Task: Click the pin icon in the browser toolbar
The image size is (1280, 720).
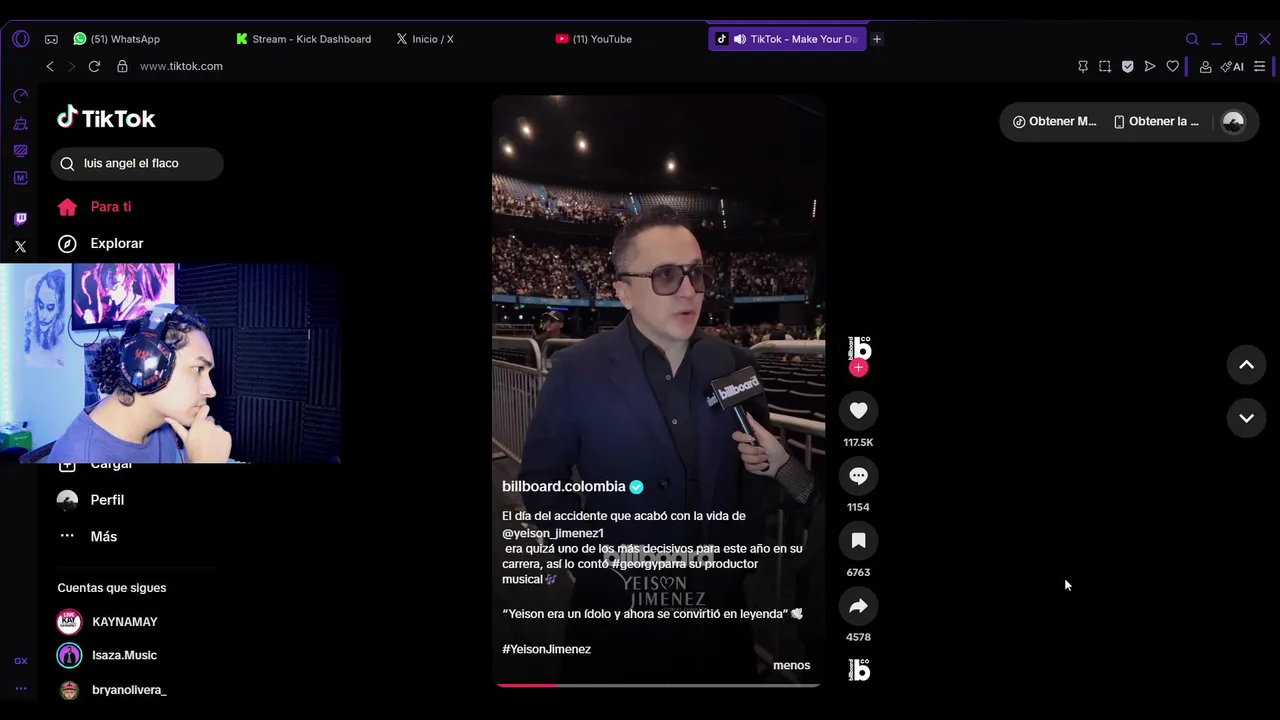Action: tap(1083, 66)
